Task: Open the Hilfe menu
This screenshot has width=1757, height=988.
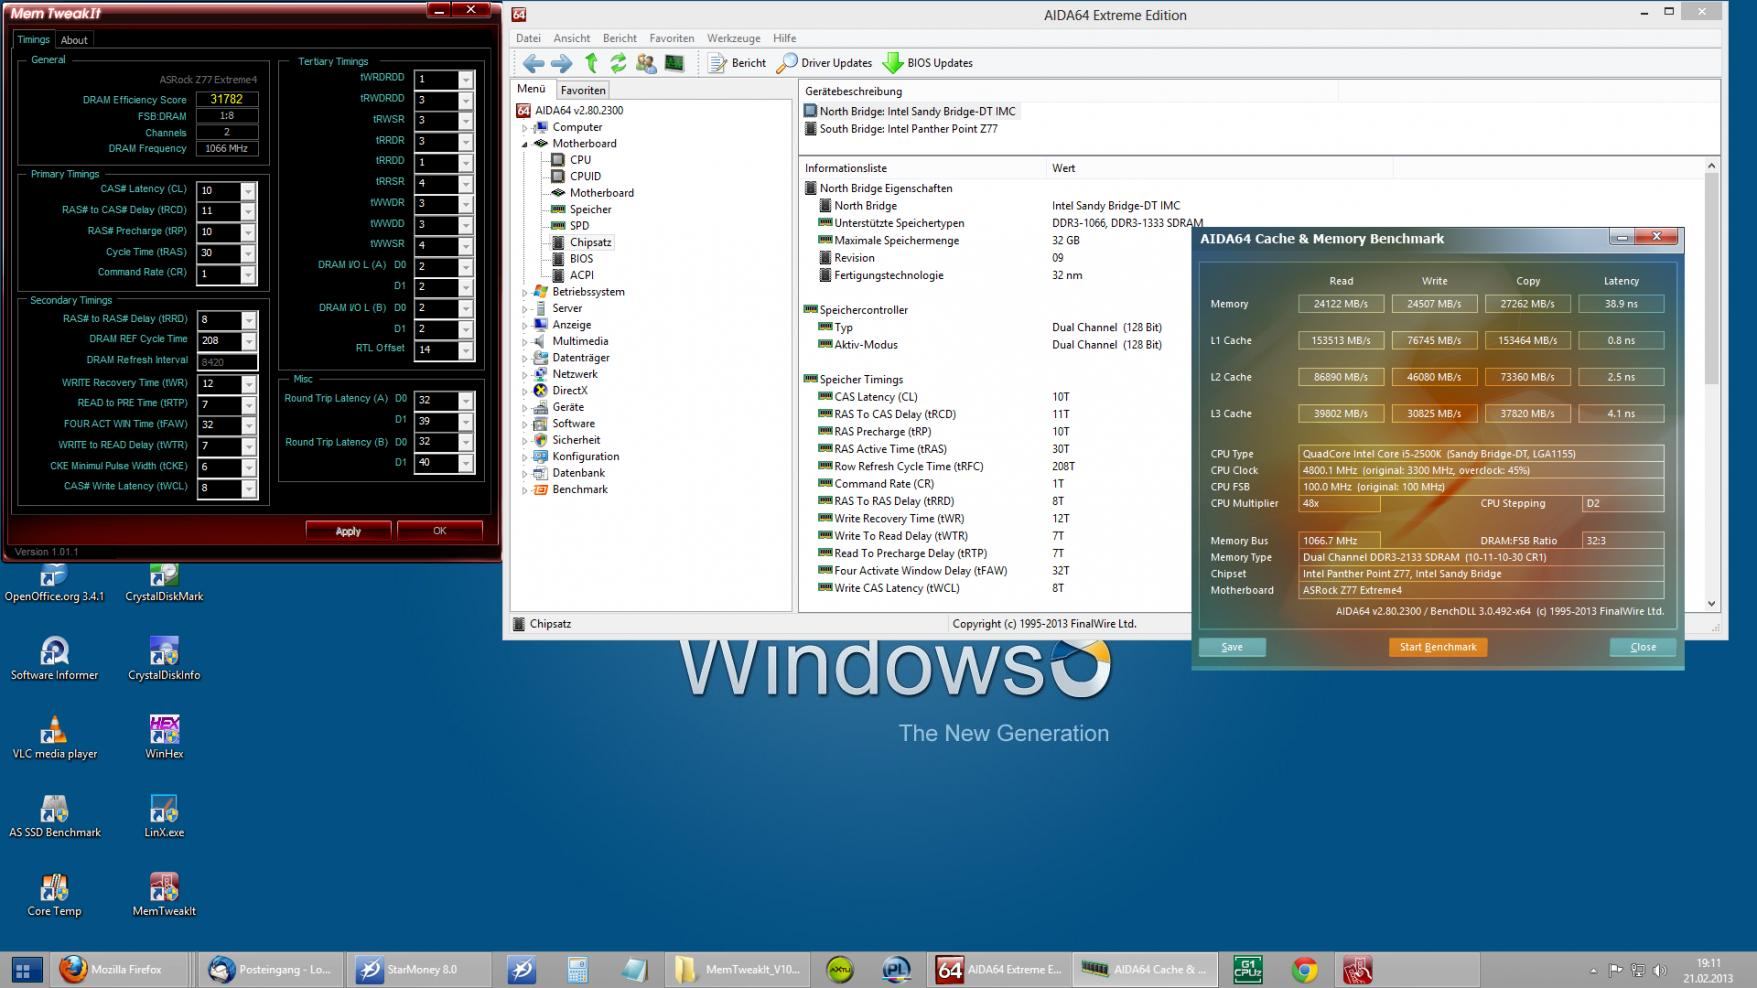Action: point(784,38)
